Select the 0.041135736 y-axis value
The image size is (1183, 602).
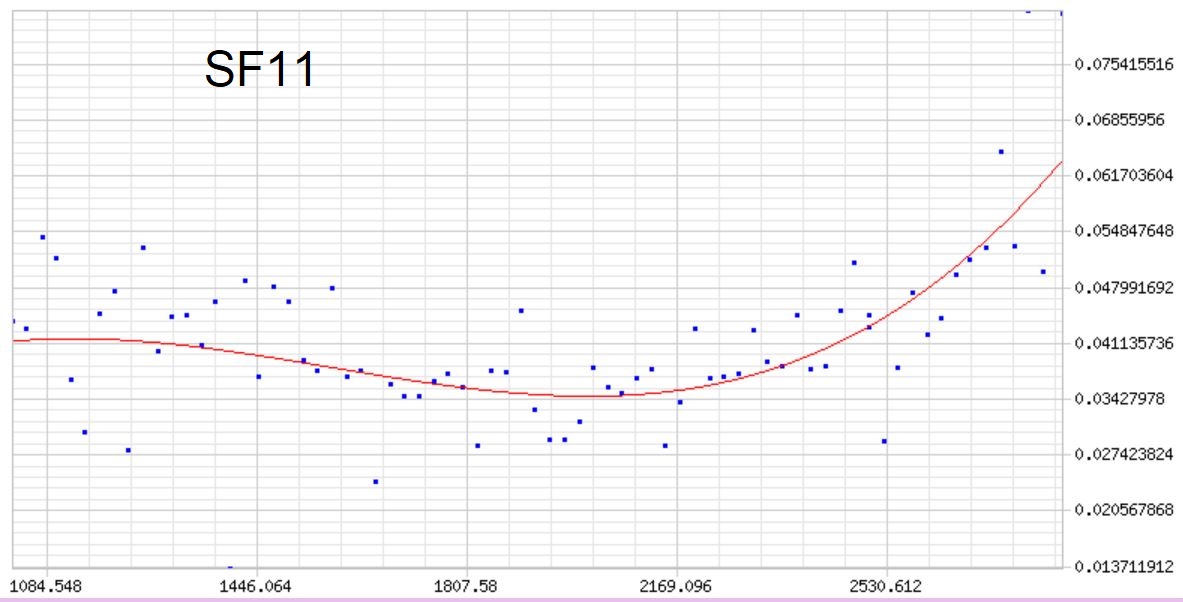tap(1123, 343)
